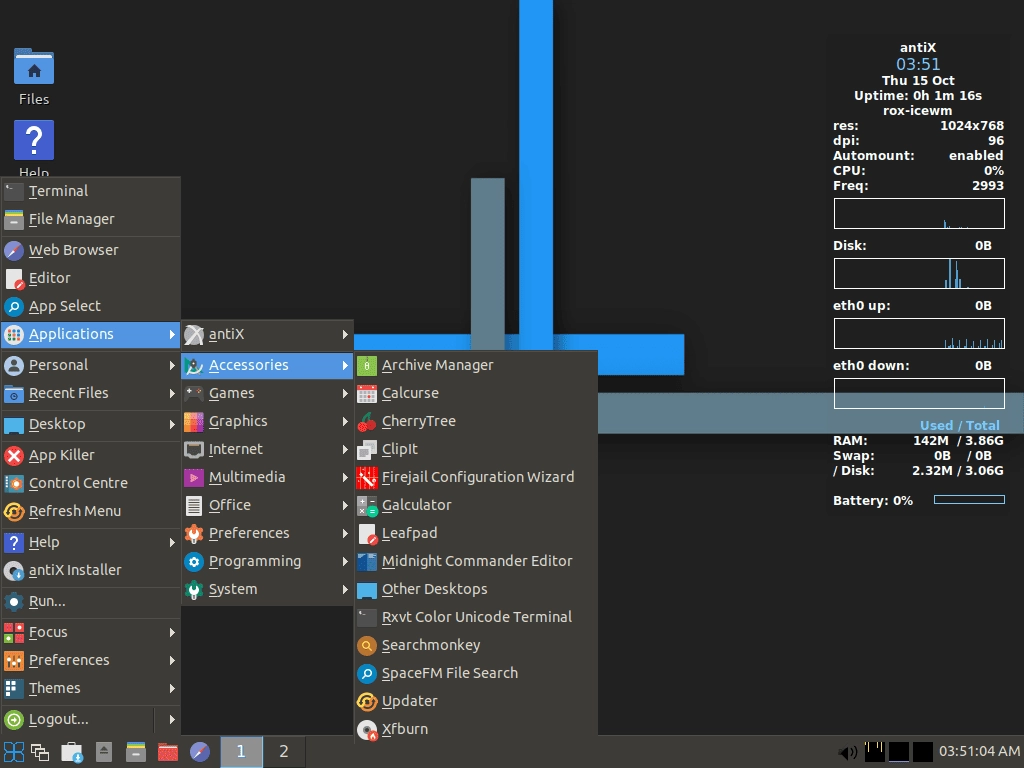
Task: Open System category
Action: (267, 590)
